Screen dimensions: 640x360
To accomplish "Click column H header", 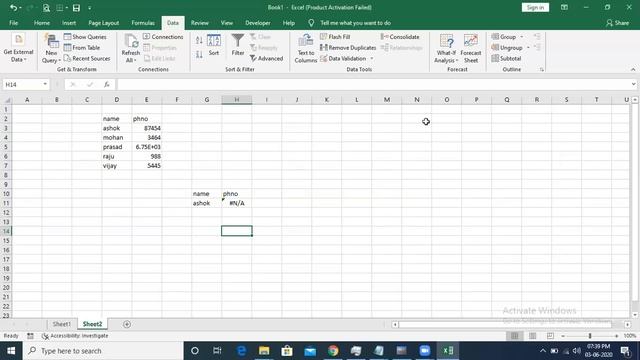I will point(237,100).
